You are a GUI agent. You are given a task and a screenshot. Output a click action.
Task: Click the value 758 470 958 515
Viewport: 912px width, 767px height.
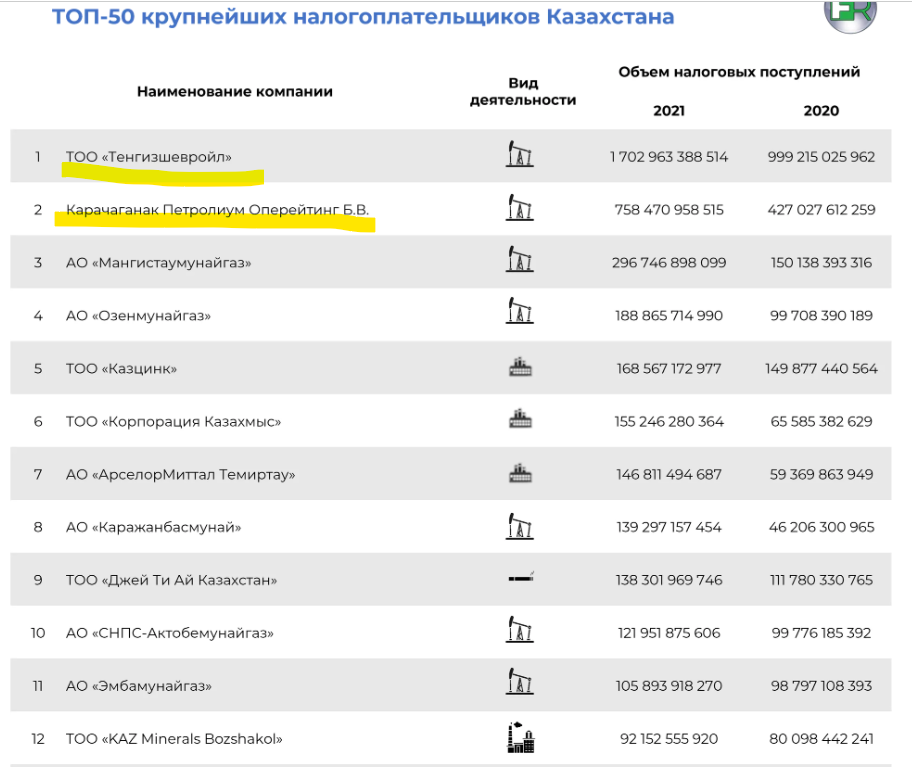(669, 210)
